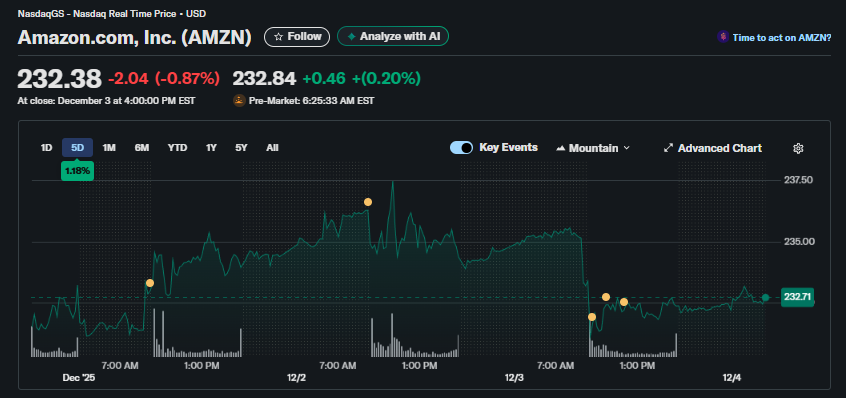The image size is (846, 398).
Task: Click the Amazon.com, Inc. (AMZN) title
Action: pyautogui.click(x=135, y=37)
